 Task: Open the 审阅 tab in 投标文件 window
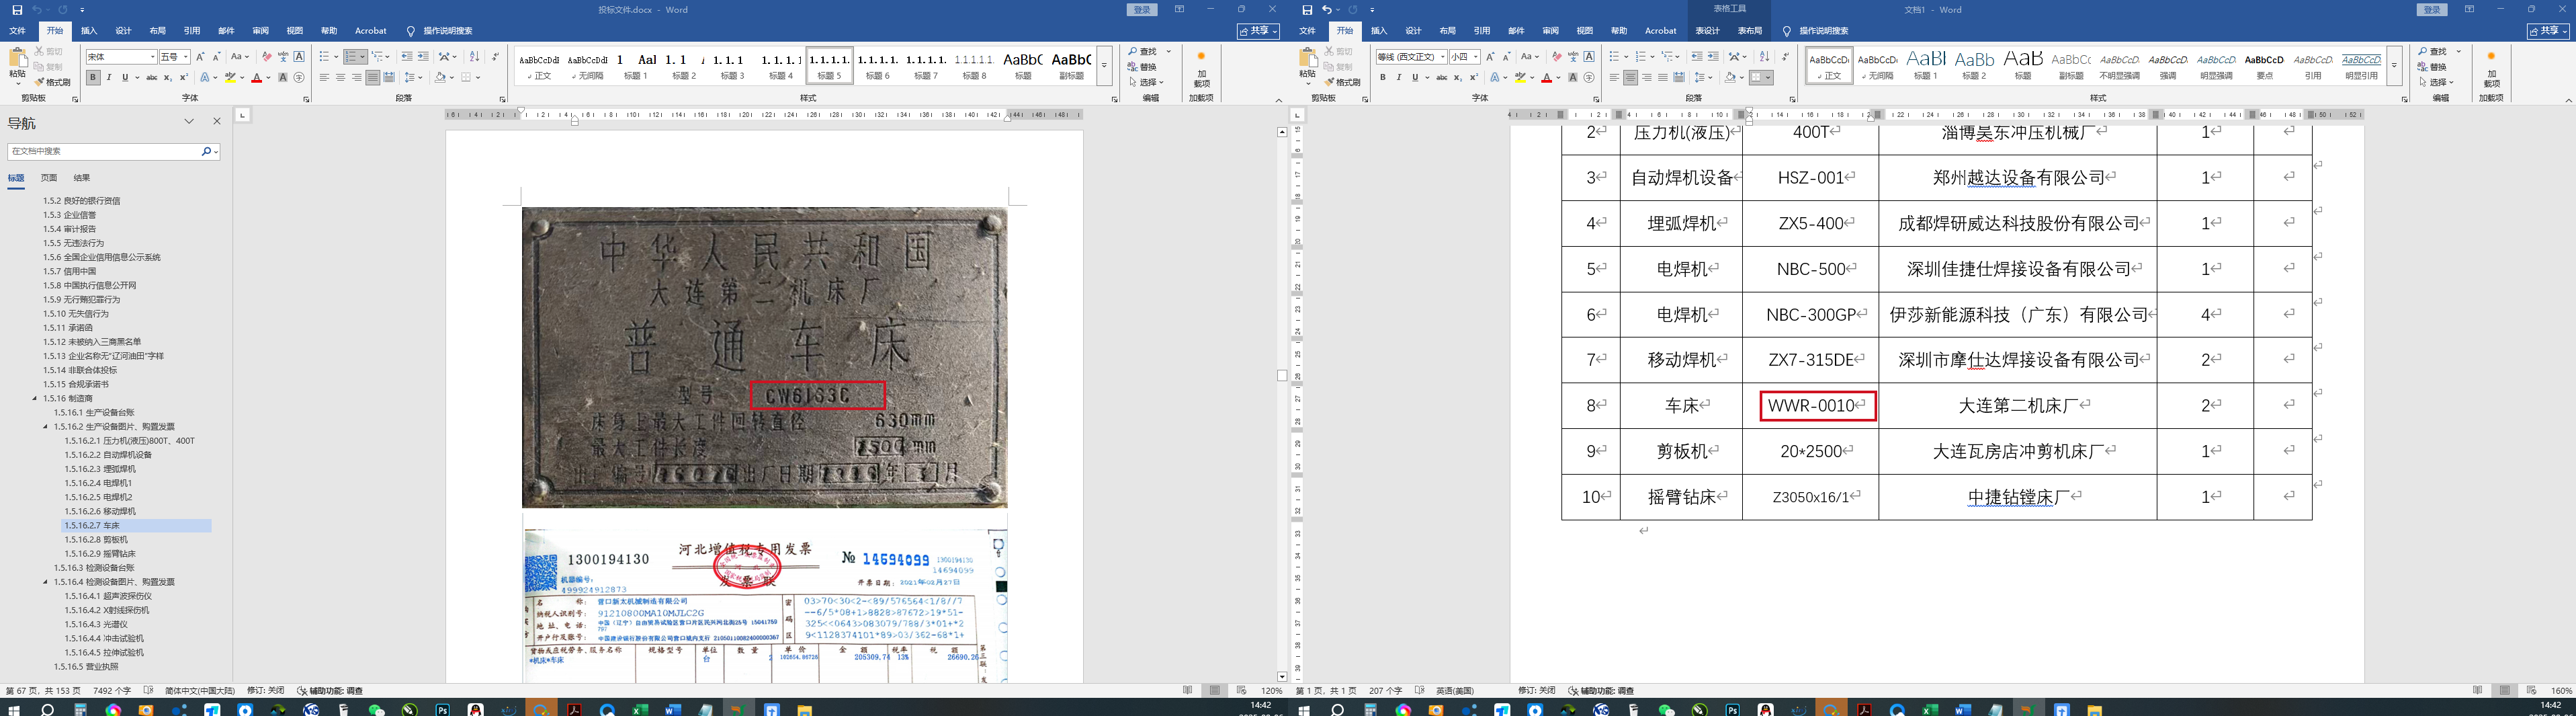click(x=260, y=31)
